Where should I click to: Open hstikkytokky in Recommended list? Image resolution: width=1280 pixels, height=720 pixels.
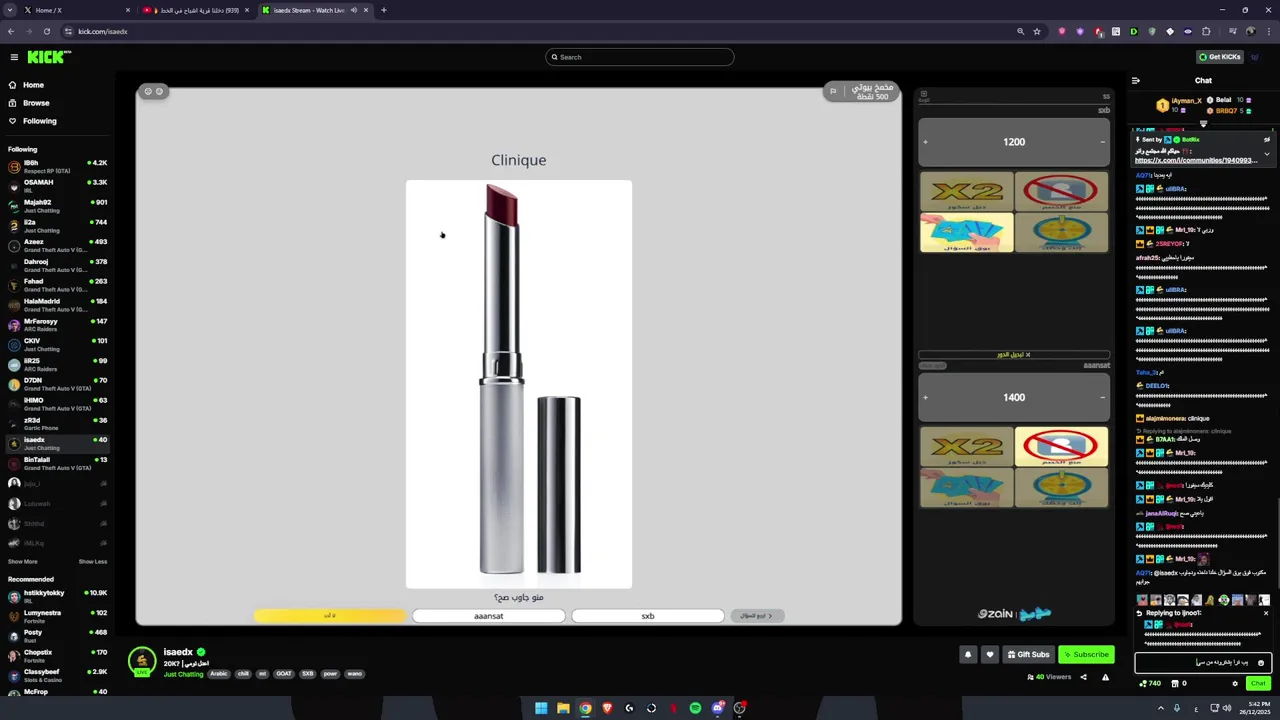point(58,596)
